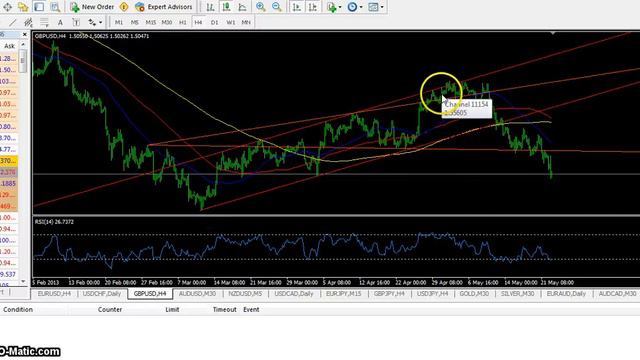Switch chart to bar chart style

210,7
